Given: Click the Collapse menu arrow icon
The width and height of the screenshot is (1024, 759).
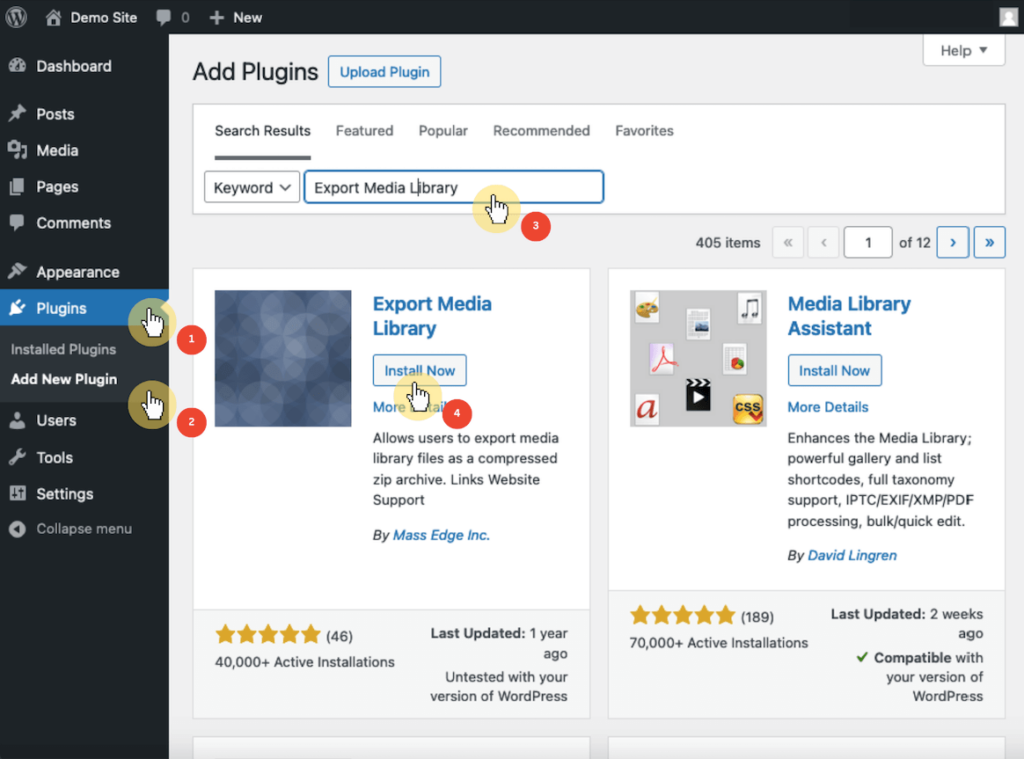Looking at the screenshot, I should click(18, 529).
